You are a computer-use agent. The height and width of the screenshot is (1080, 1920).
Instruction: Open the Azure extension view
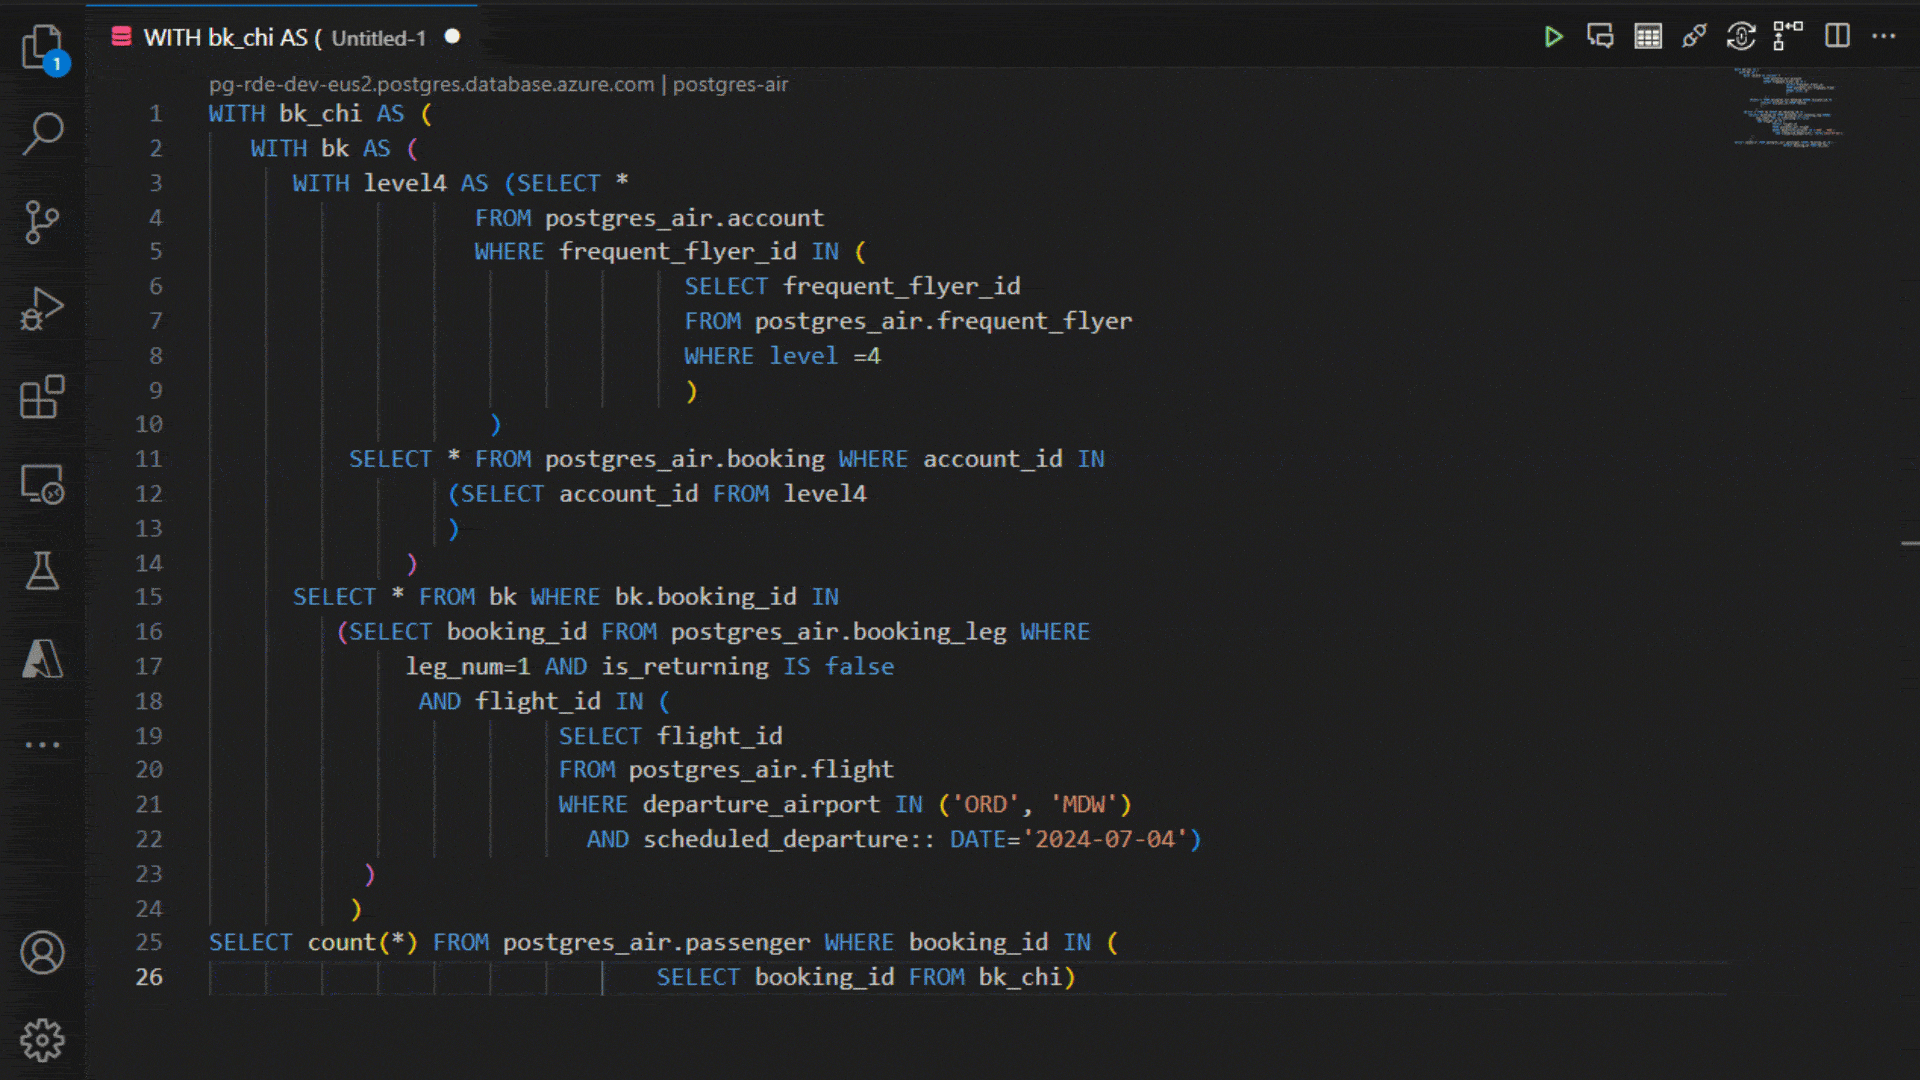coord(42,659)
